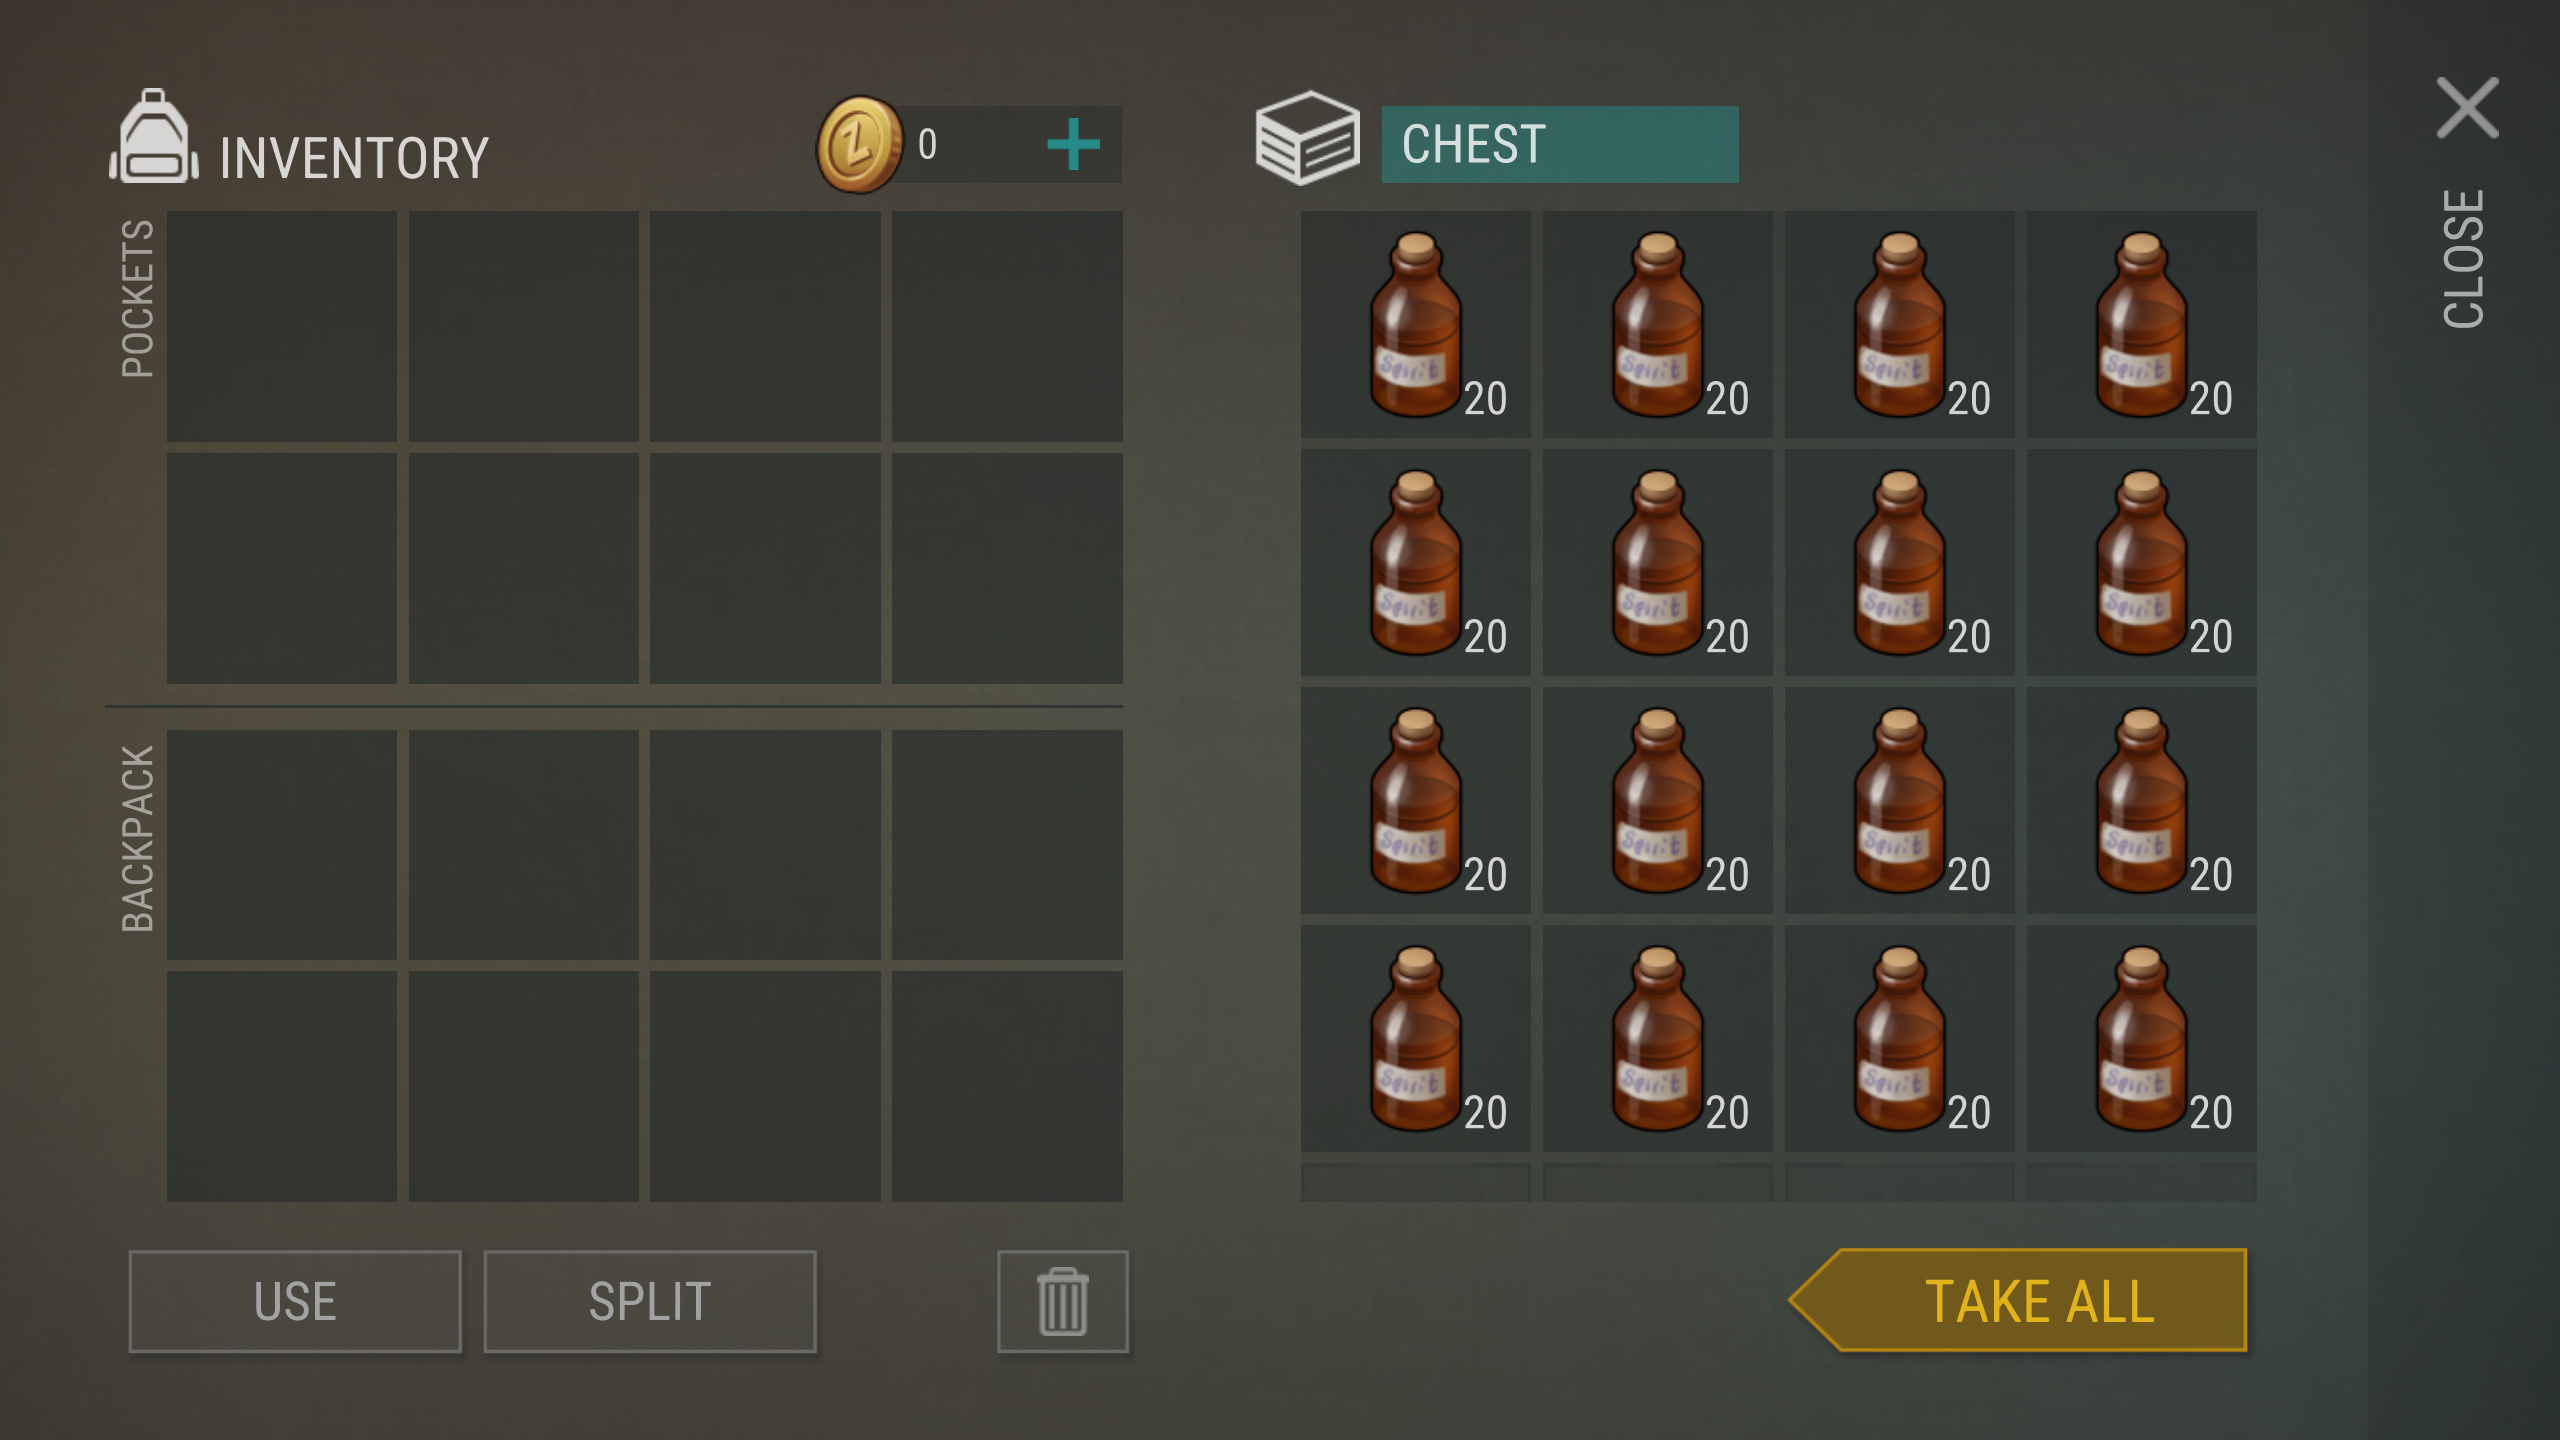Click the backpack inventory icon
Screen dimensions: 2560x1440
coord(154,137)
